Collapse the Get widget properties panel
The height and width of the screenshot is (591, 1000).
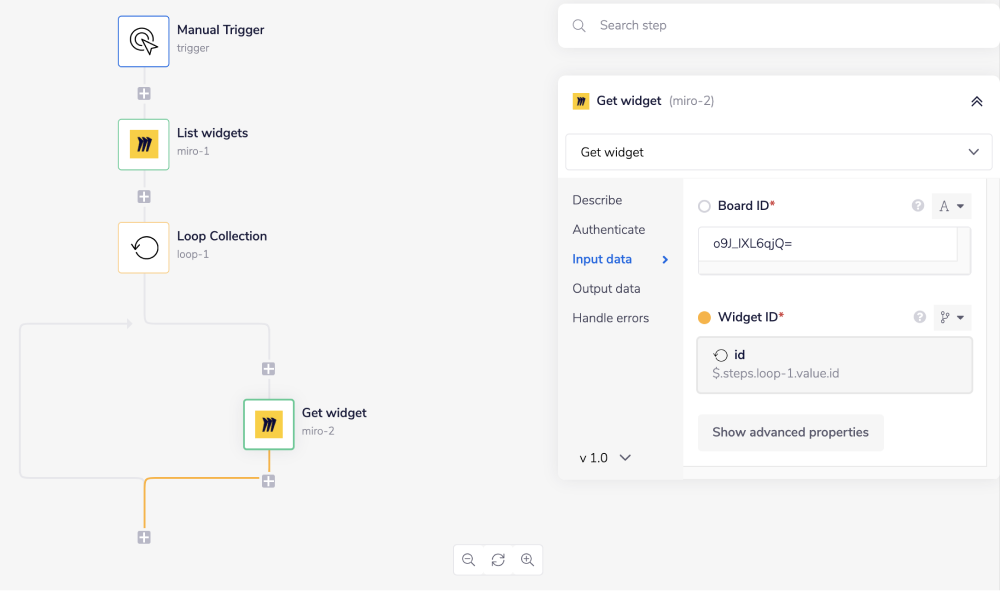pos(977,101)
